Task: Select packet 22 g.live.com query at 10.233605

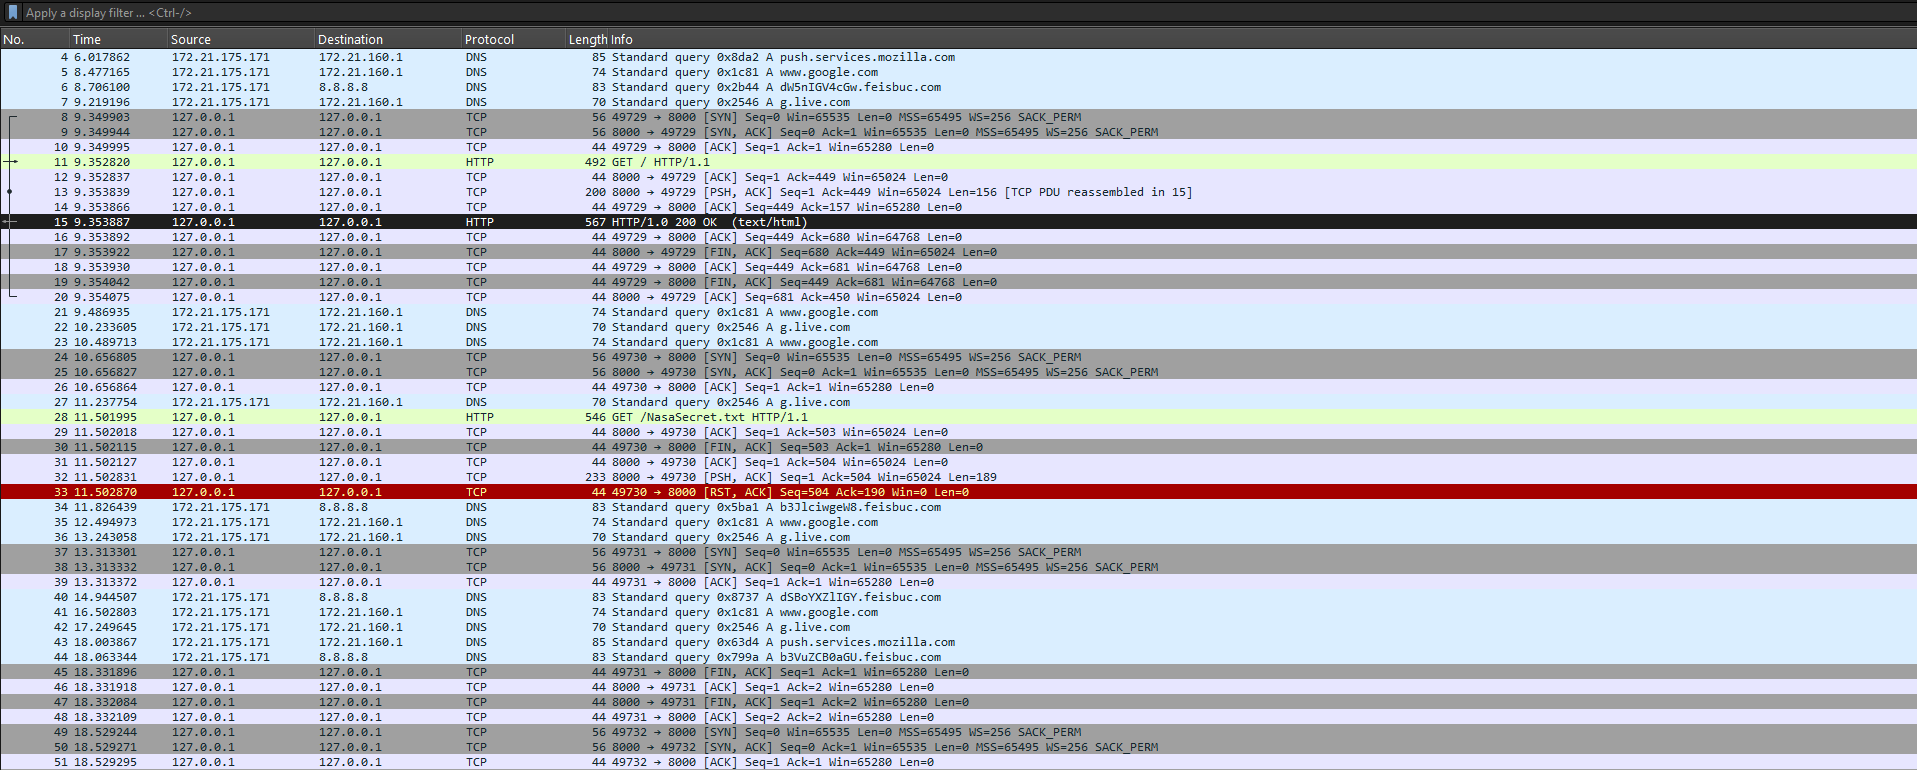Action: 958,327
